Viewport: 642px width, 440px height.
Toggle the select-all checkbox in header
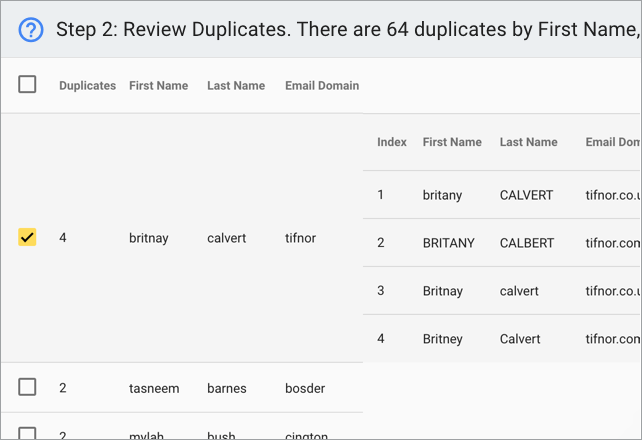pyautogui.click(x=27, y=84)
